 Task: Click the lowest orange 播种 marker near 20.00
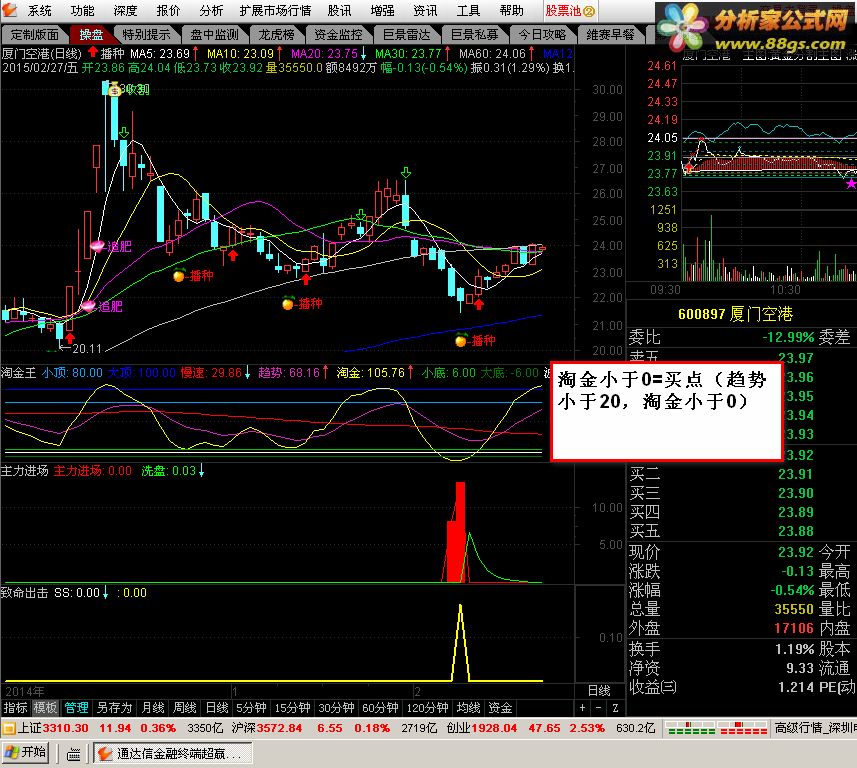pyautogui.click(x=461, y=340)
